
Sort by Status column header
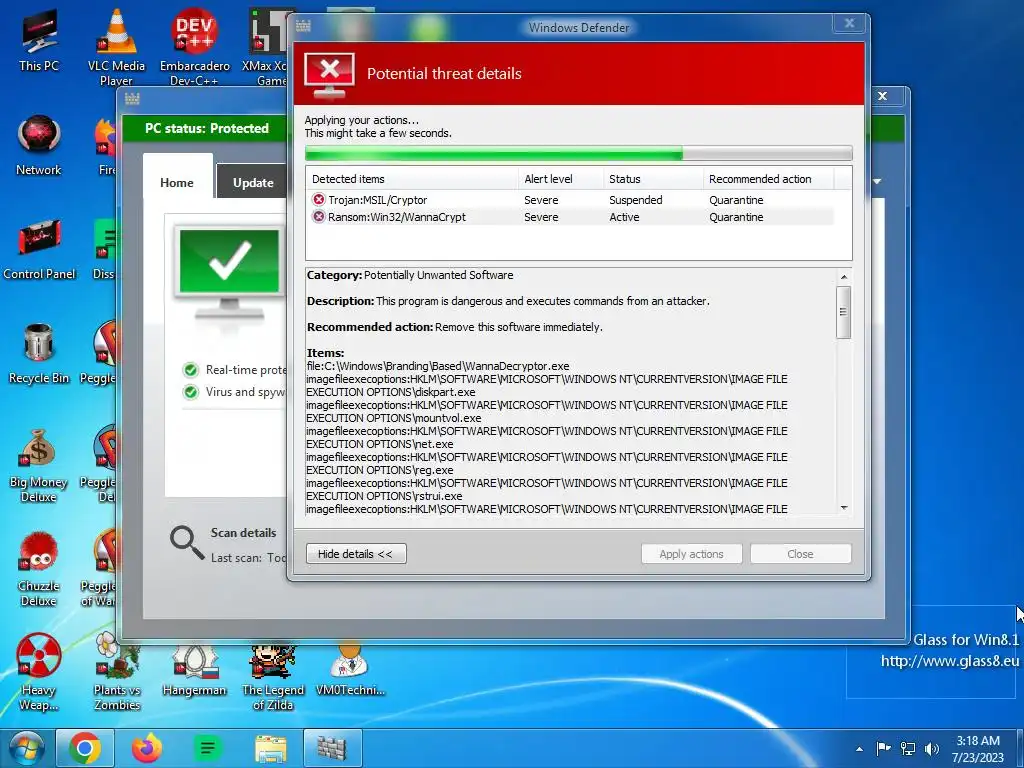[x=653, y=179]
